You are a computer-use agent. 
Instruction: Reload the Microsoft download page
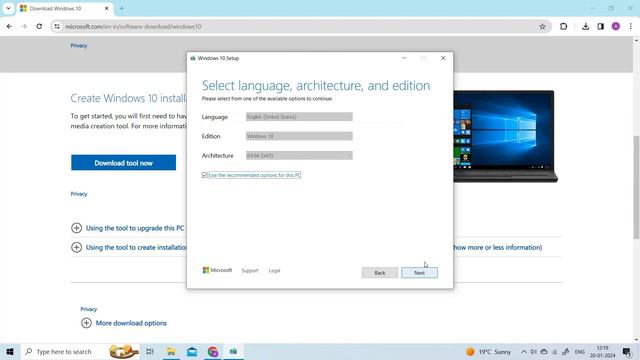coord(39,27)
